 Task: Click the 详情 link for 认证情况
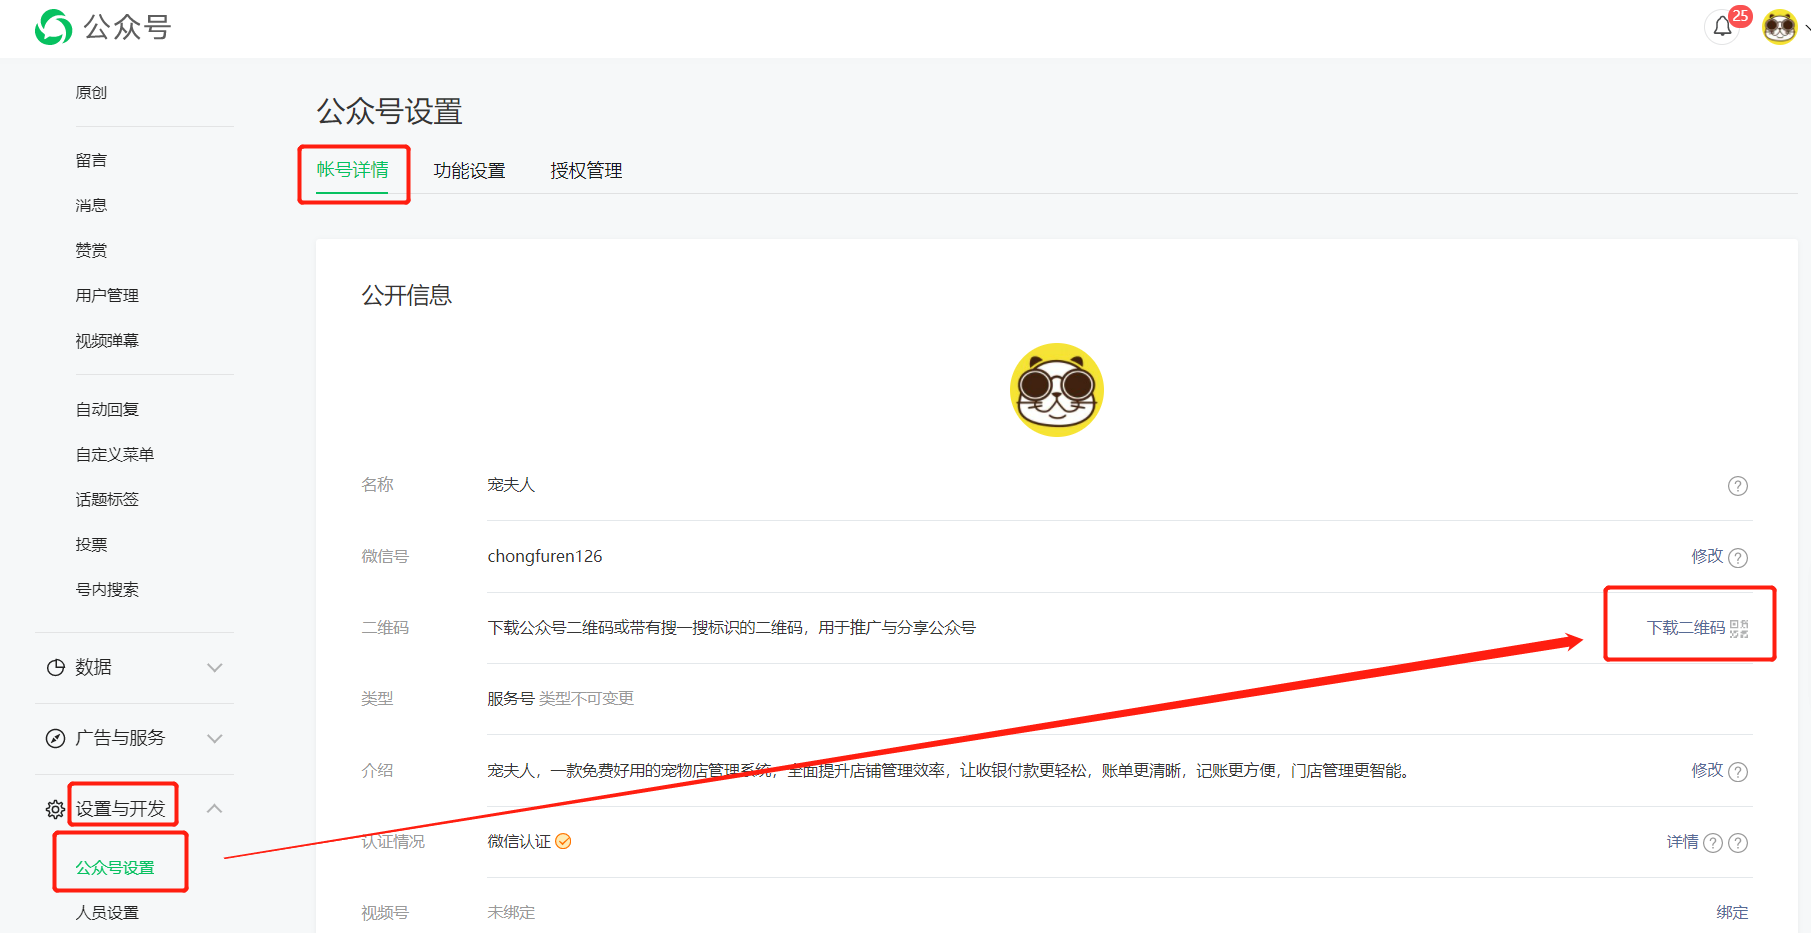tap(1682, 842)
